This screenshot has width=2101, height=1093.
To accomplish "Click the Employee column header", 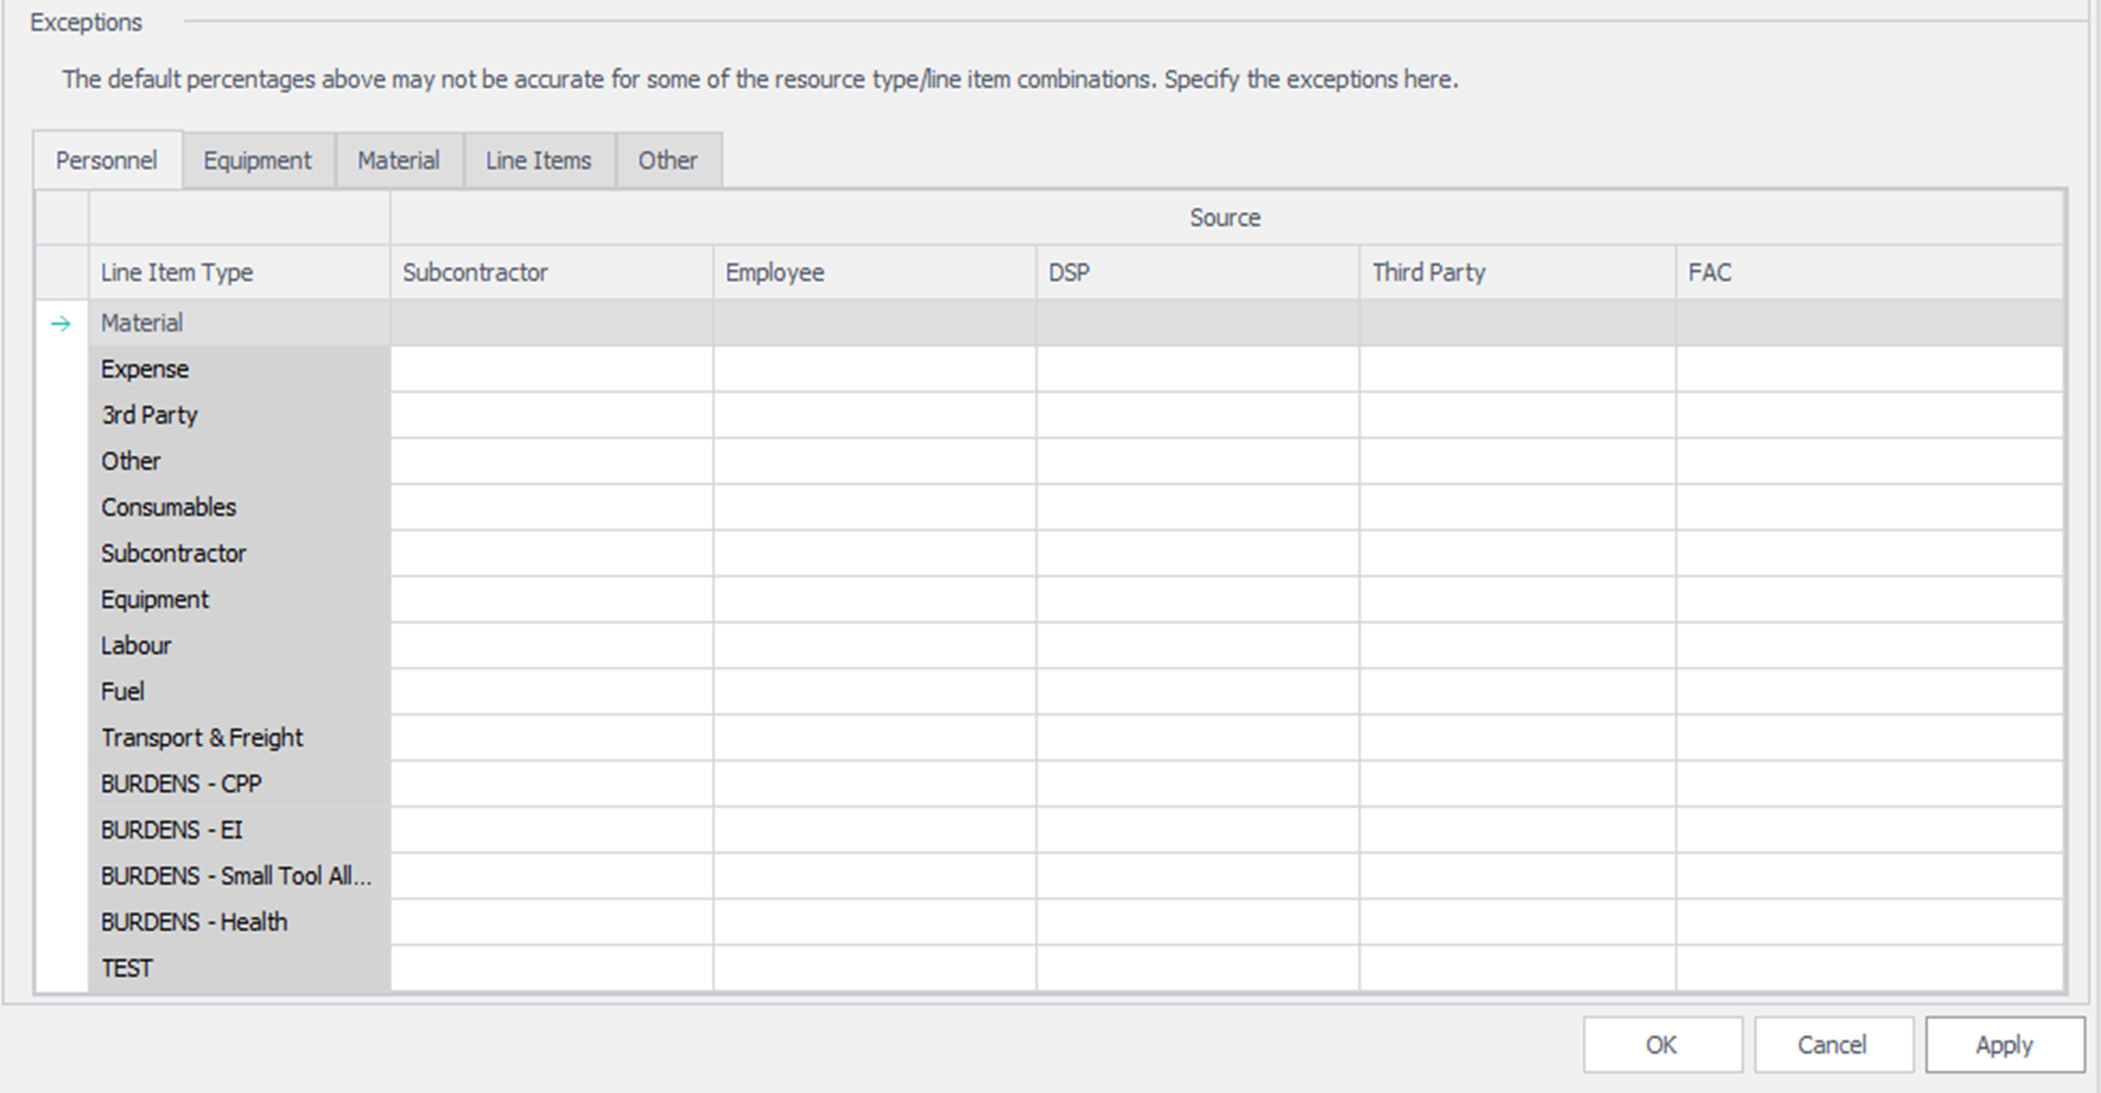I will click(x=775, y=272).
